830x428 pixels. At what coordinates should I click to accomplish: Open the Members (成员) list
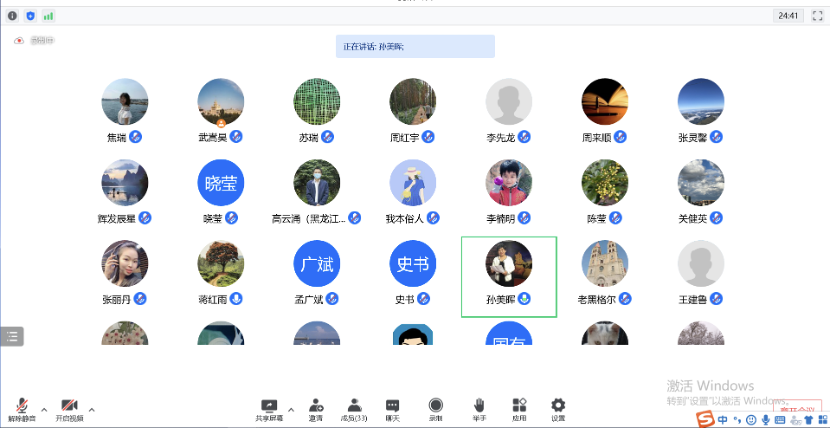click(x=354, y=405)
